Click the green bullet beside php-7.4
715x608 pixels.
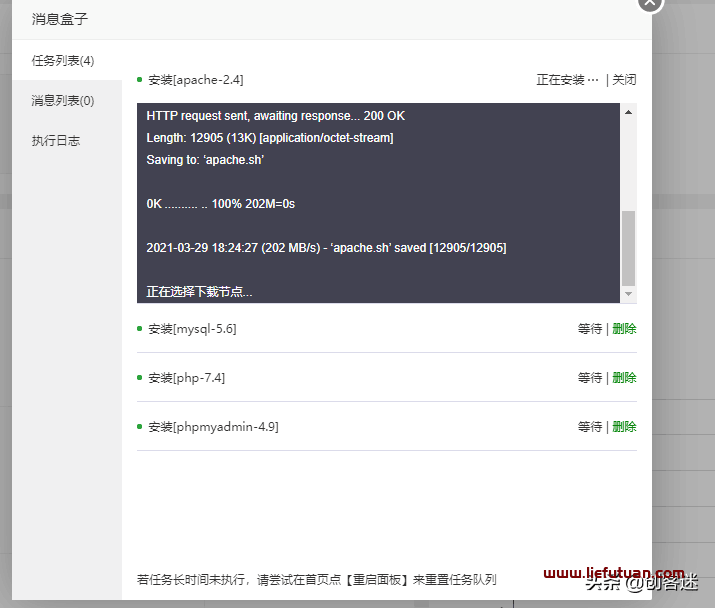(140, 378)
